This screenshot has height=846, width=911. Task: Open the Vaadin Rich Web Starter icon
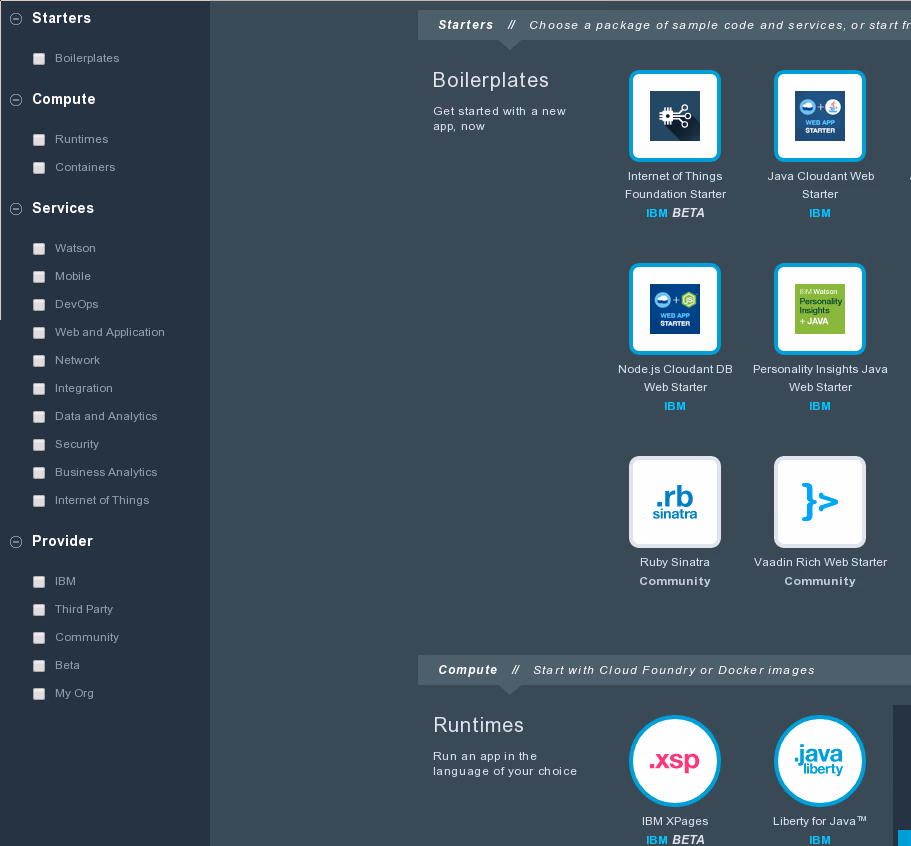[819, 502]
